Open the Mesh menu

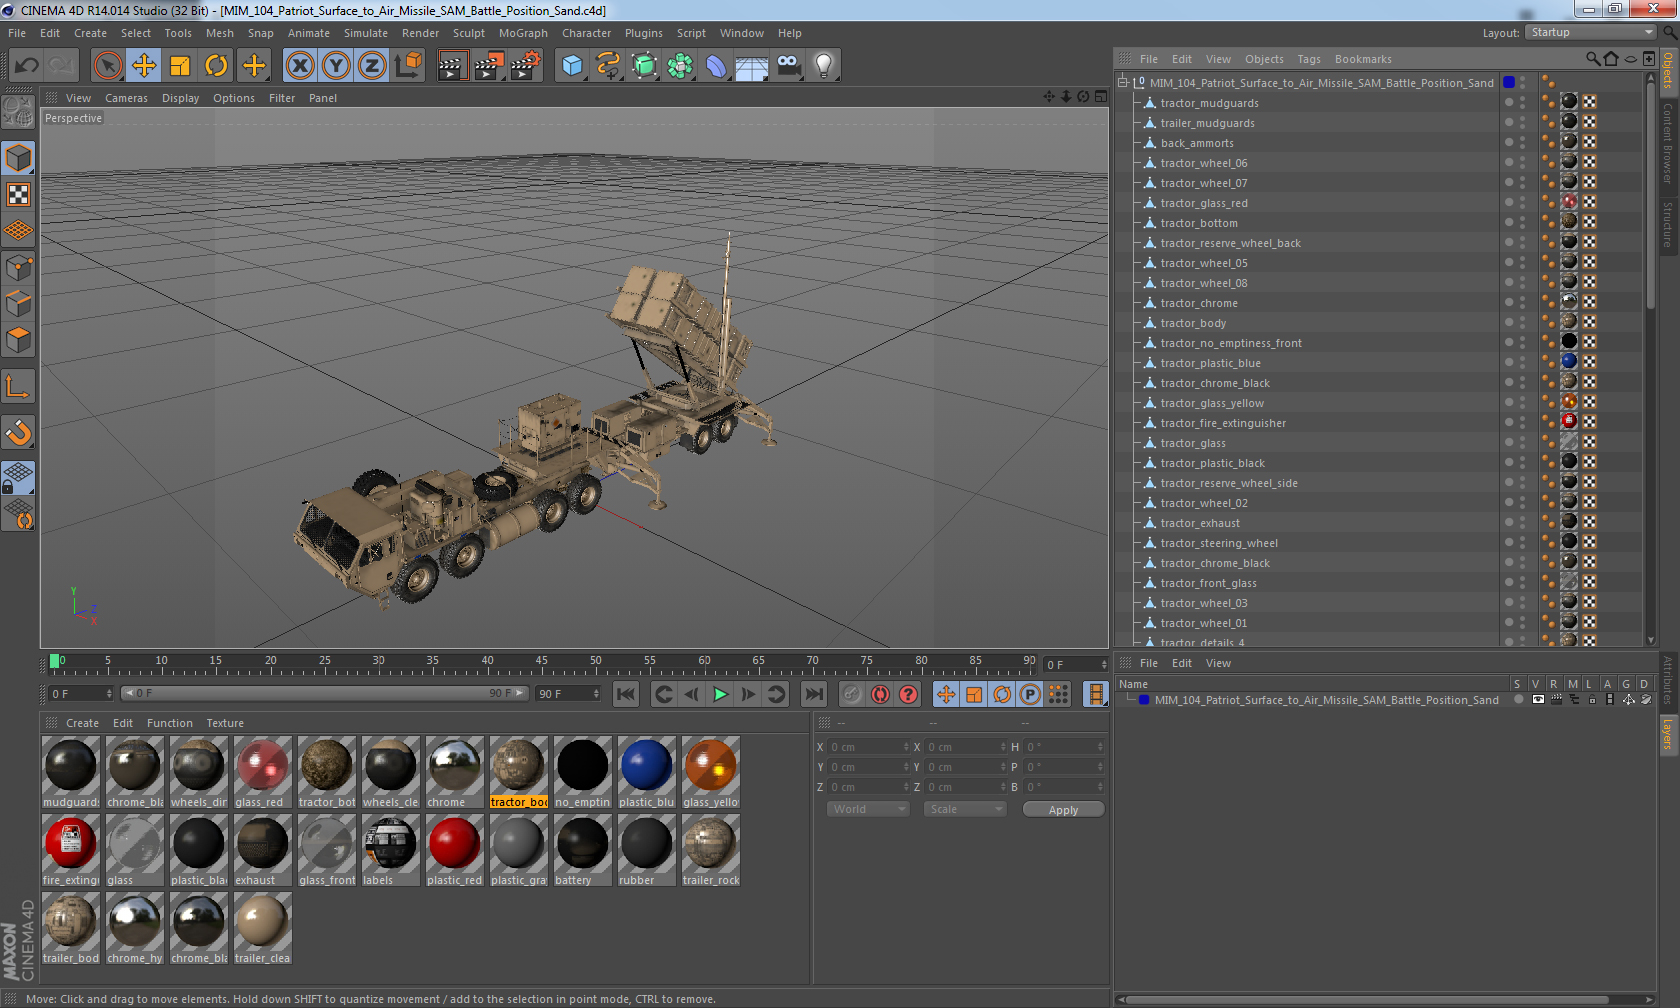pos(220,33)
